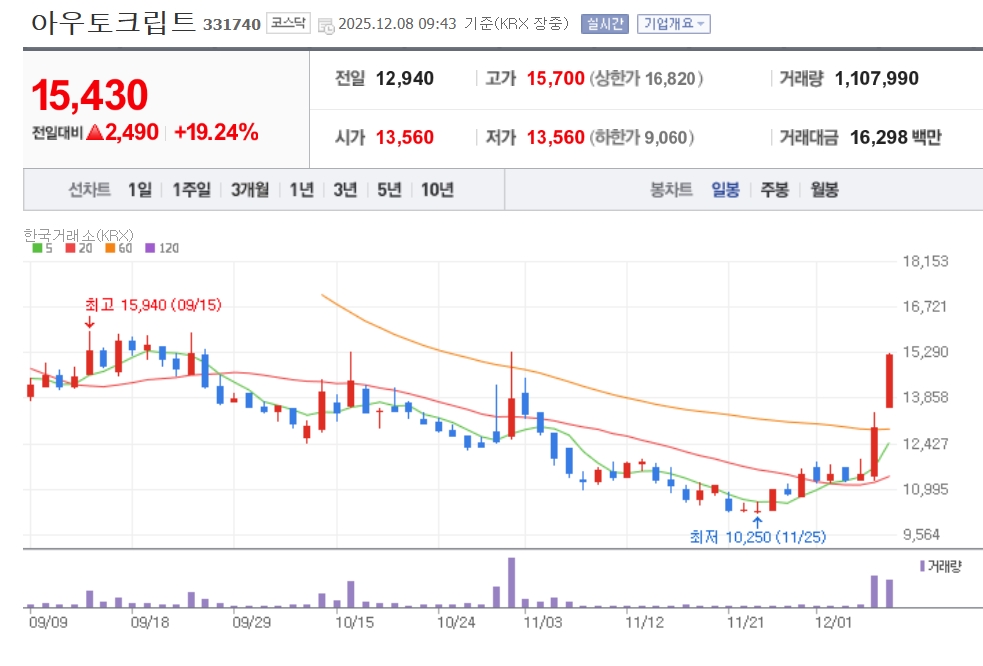The height and width of the screenshot is (666, 983).
Task: Click the 최저 10,250 (11/25) low marker
Action: pyautogui.click(x=758, y=537)
